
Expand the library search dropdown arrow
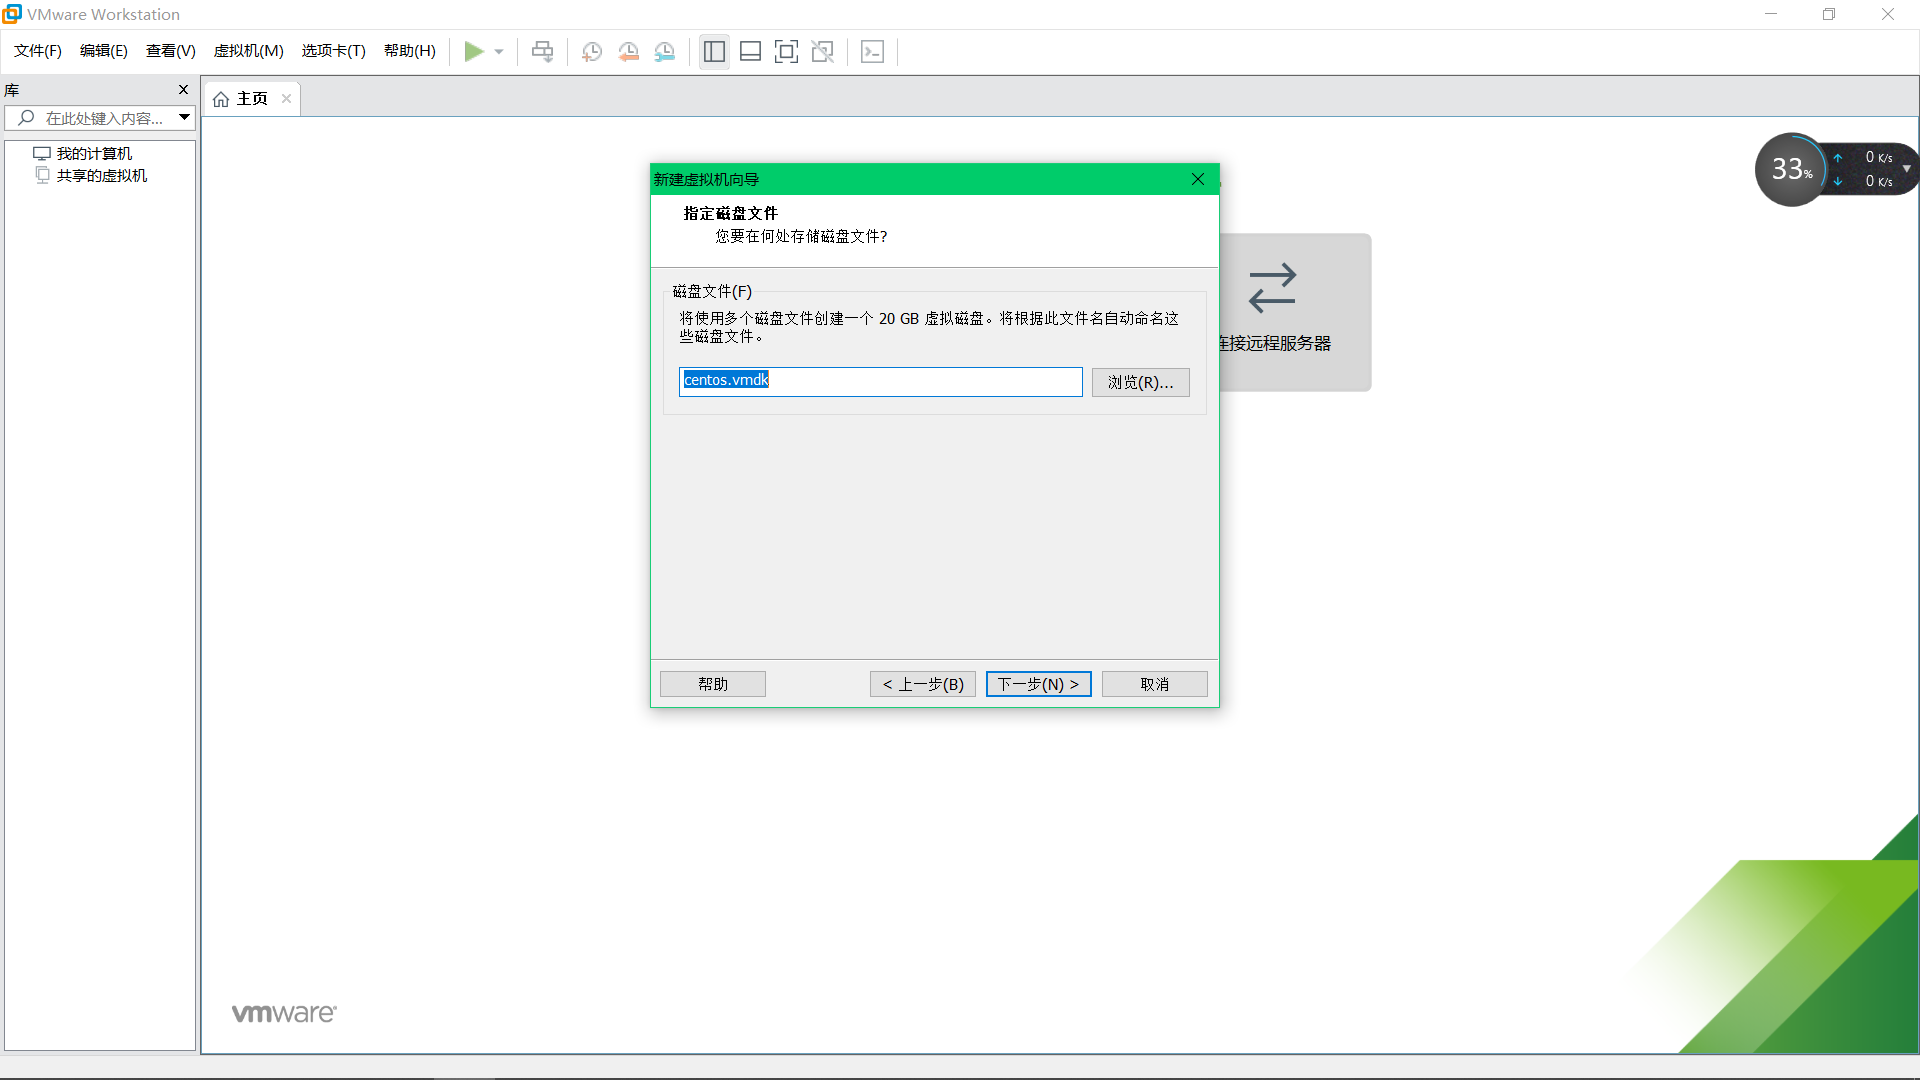(x=185, y=117)
